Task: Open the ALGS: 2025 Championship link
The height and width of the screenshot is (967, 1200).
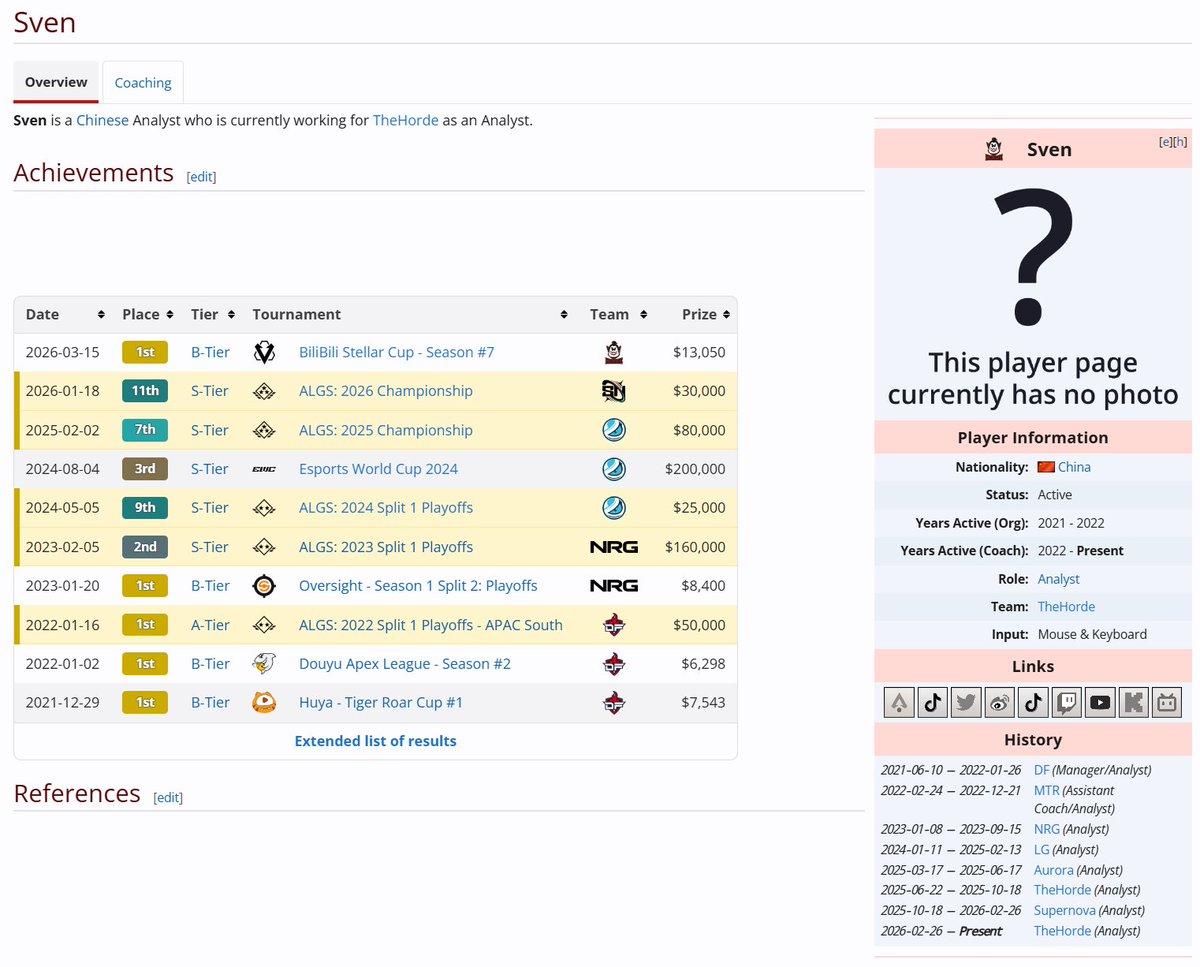Action: click(386, 430)
